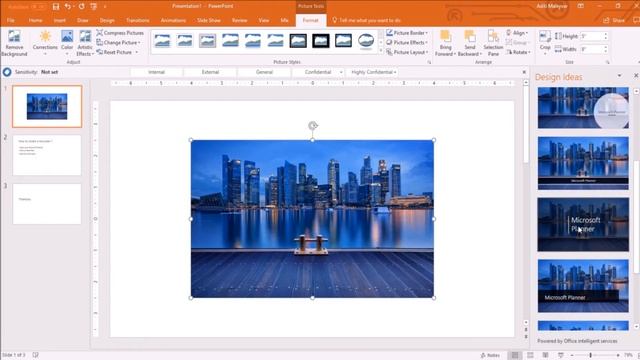This screenshot has width=640, height=360.
Task: Choose the design idea with circular text overlay
Action: point(583,108)
